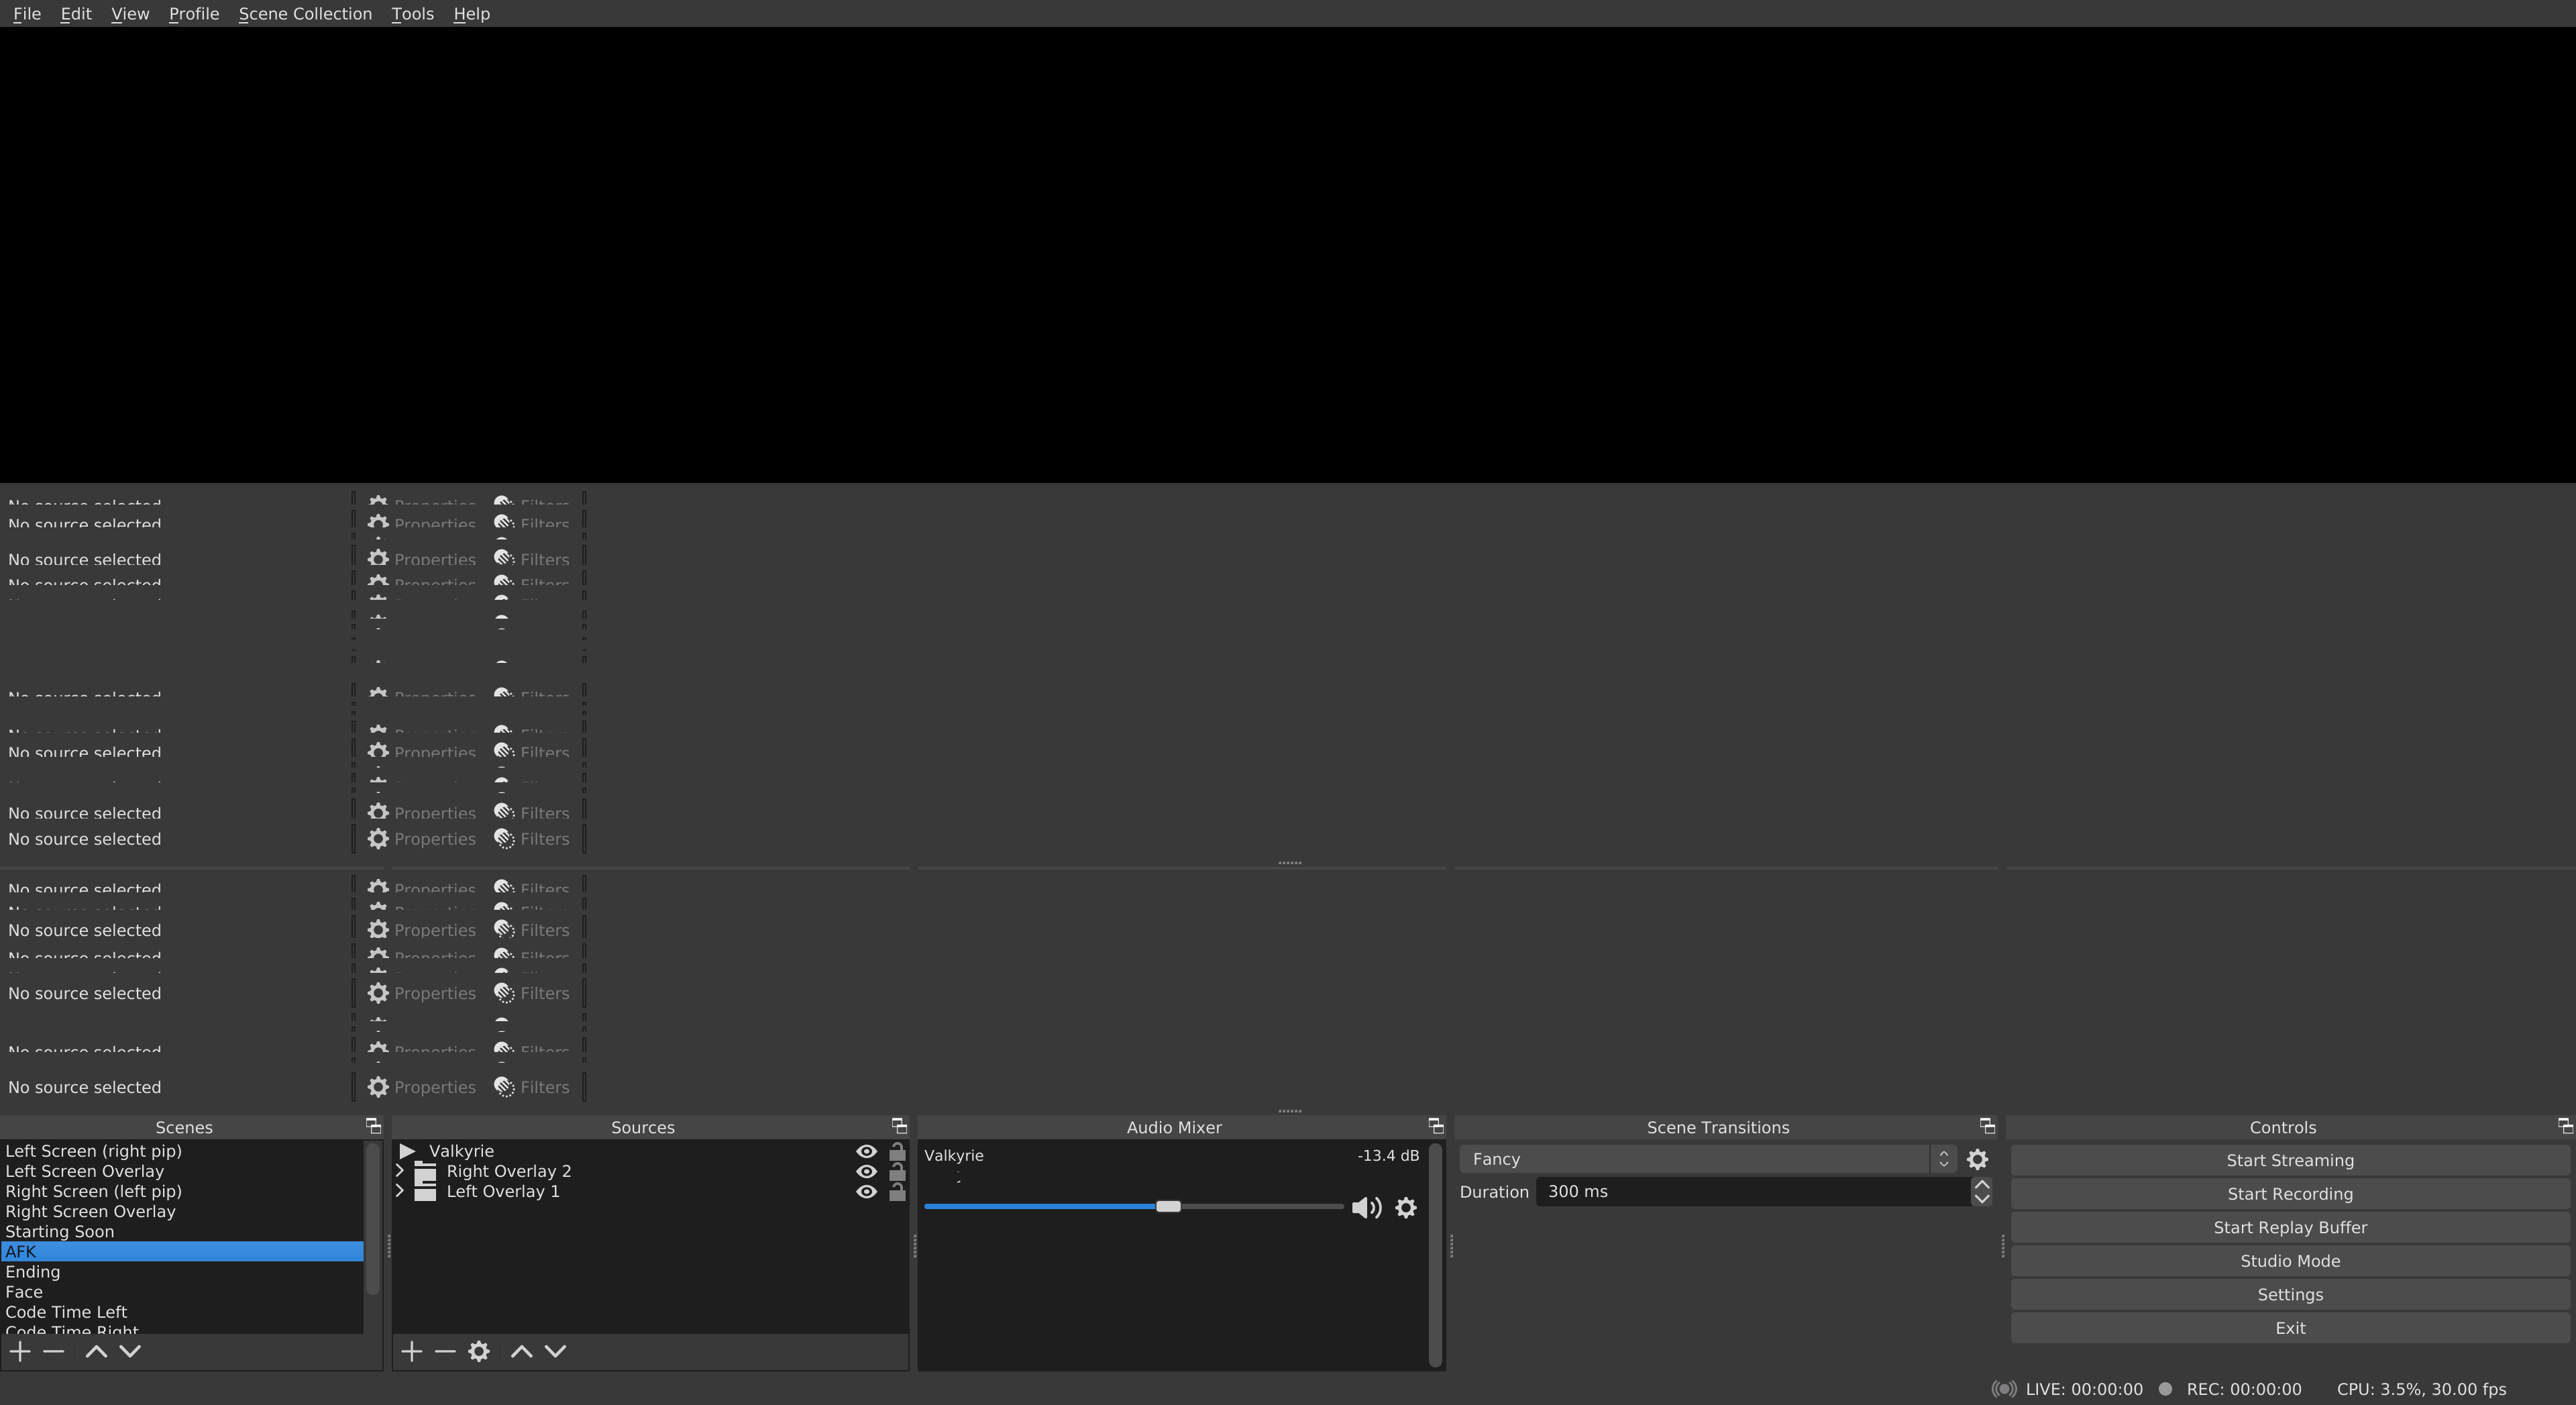
Task: Add a new scene with plus icon
Action: (x=20, y=1351)
